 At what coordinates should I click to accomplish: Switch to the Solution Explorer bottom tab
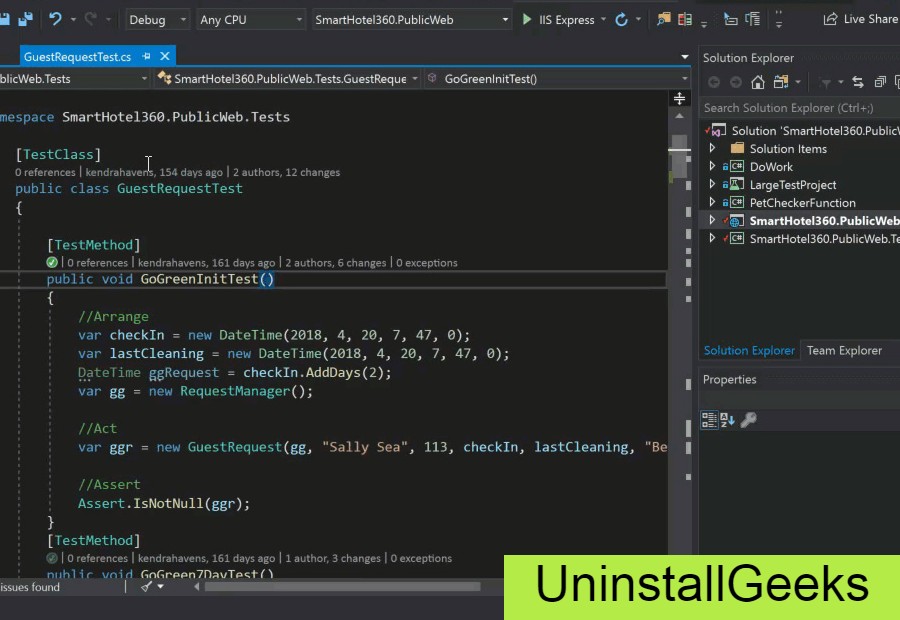click(x=749, y=350)
